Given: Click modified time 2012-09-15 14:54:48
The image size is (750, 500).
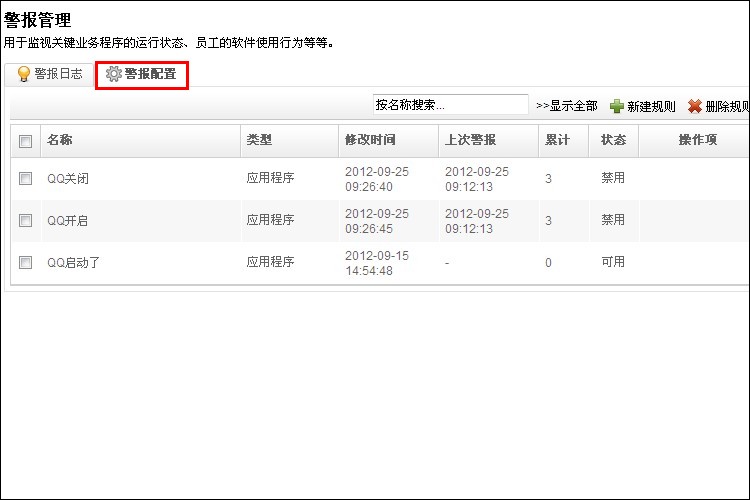Looking at the screenshot, I should tap(377, 263).
